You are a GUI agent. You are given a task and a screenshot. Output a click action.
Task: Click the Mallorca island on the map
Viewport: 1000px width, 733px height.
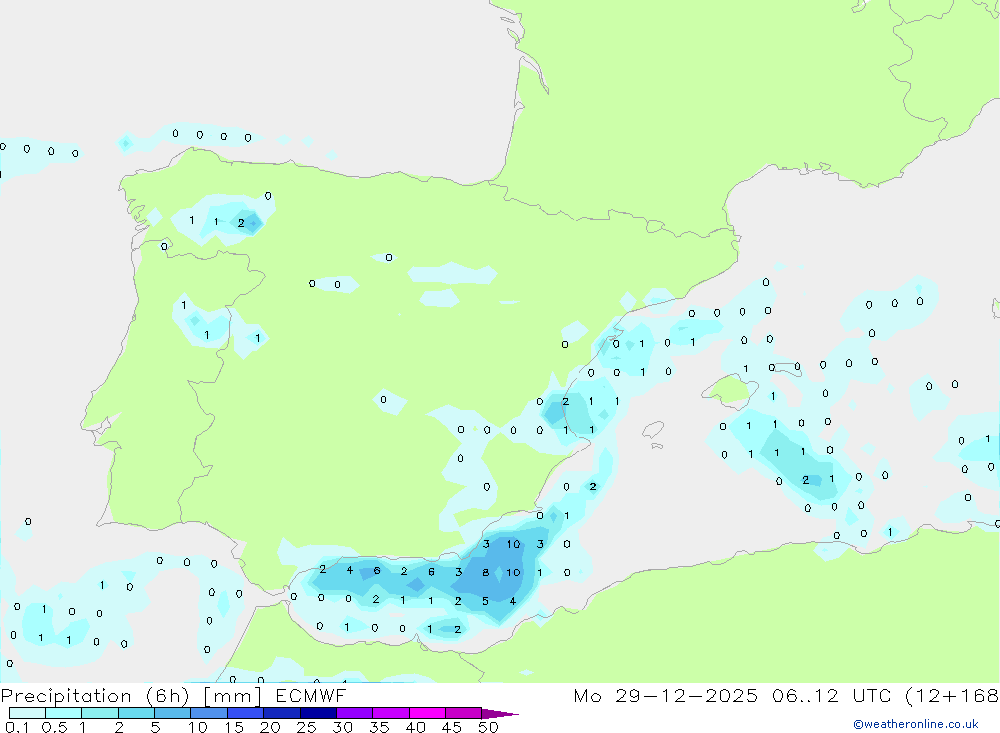click(730, 389)
